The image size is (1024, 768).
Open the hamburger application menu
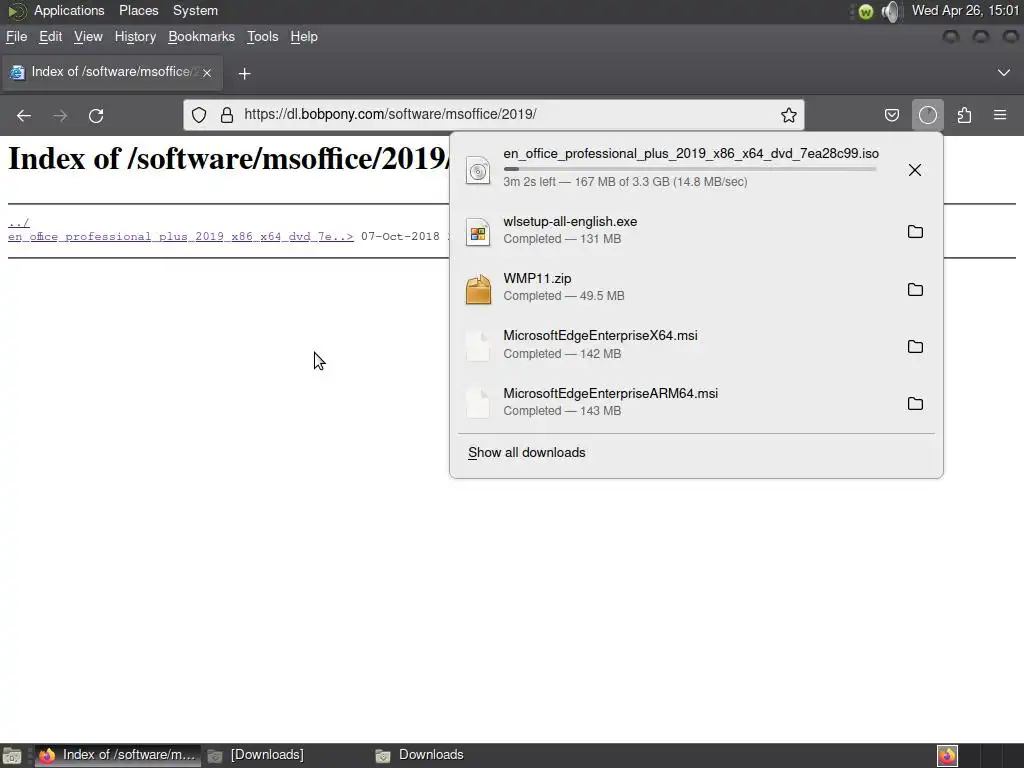(x=1000, y=115)
